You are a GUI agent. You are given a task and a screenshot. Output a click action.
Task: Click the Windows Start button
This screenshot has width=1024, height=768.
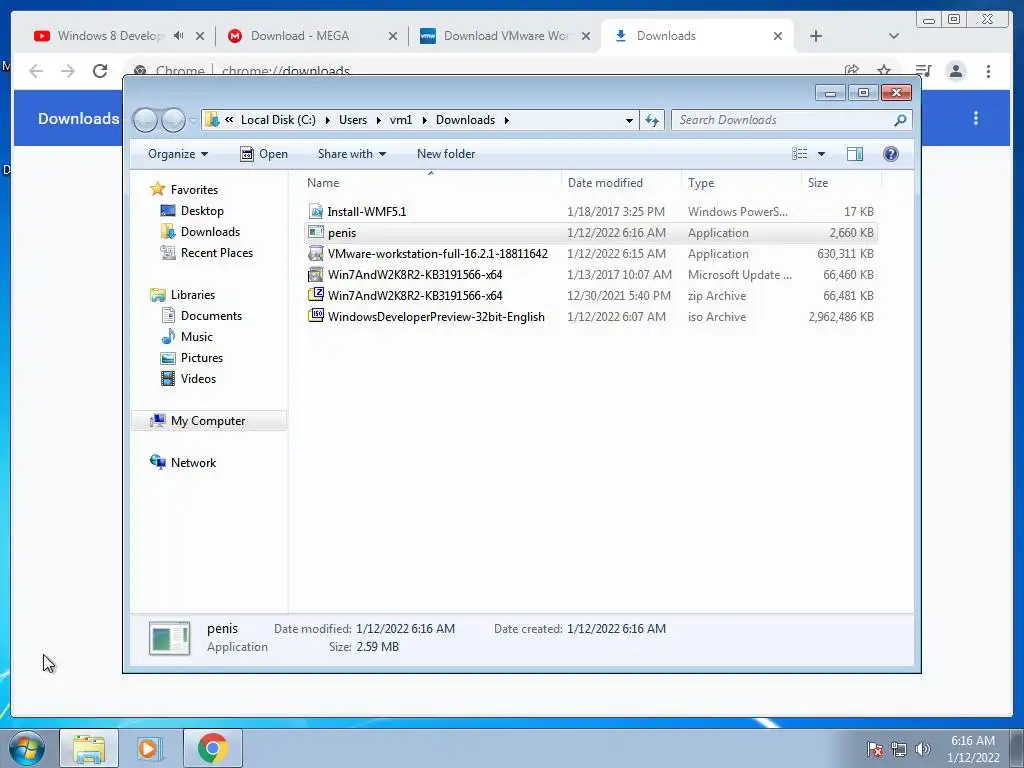click(x=27, y=748)
